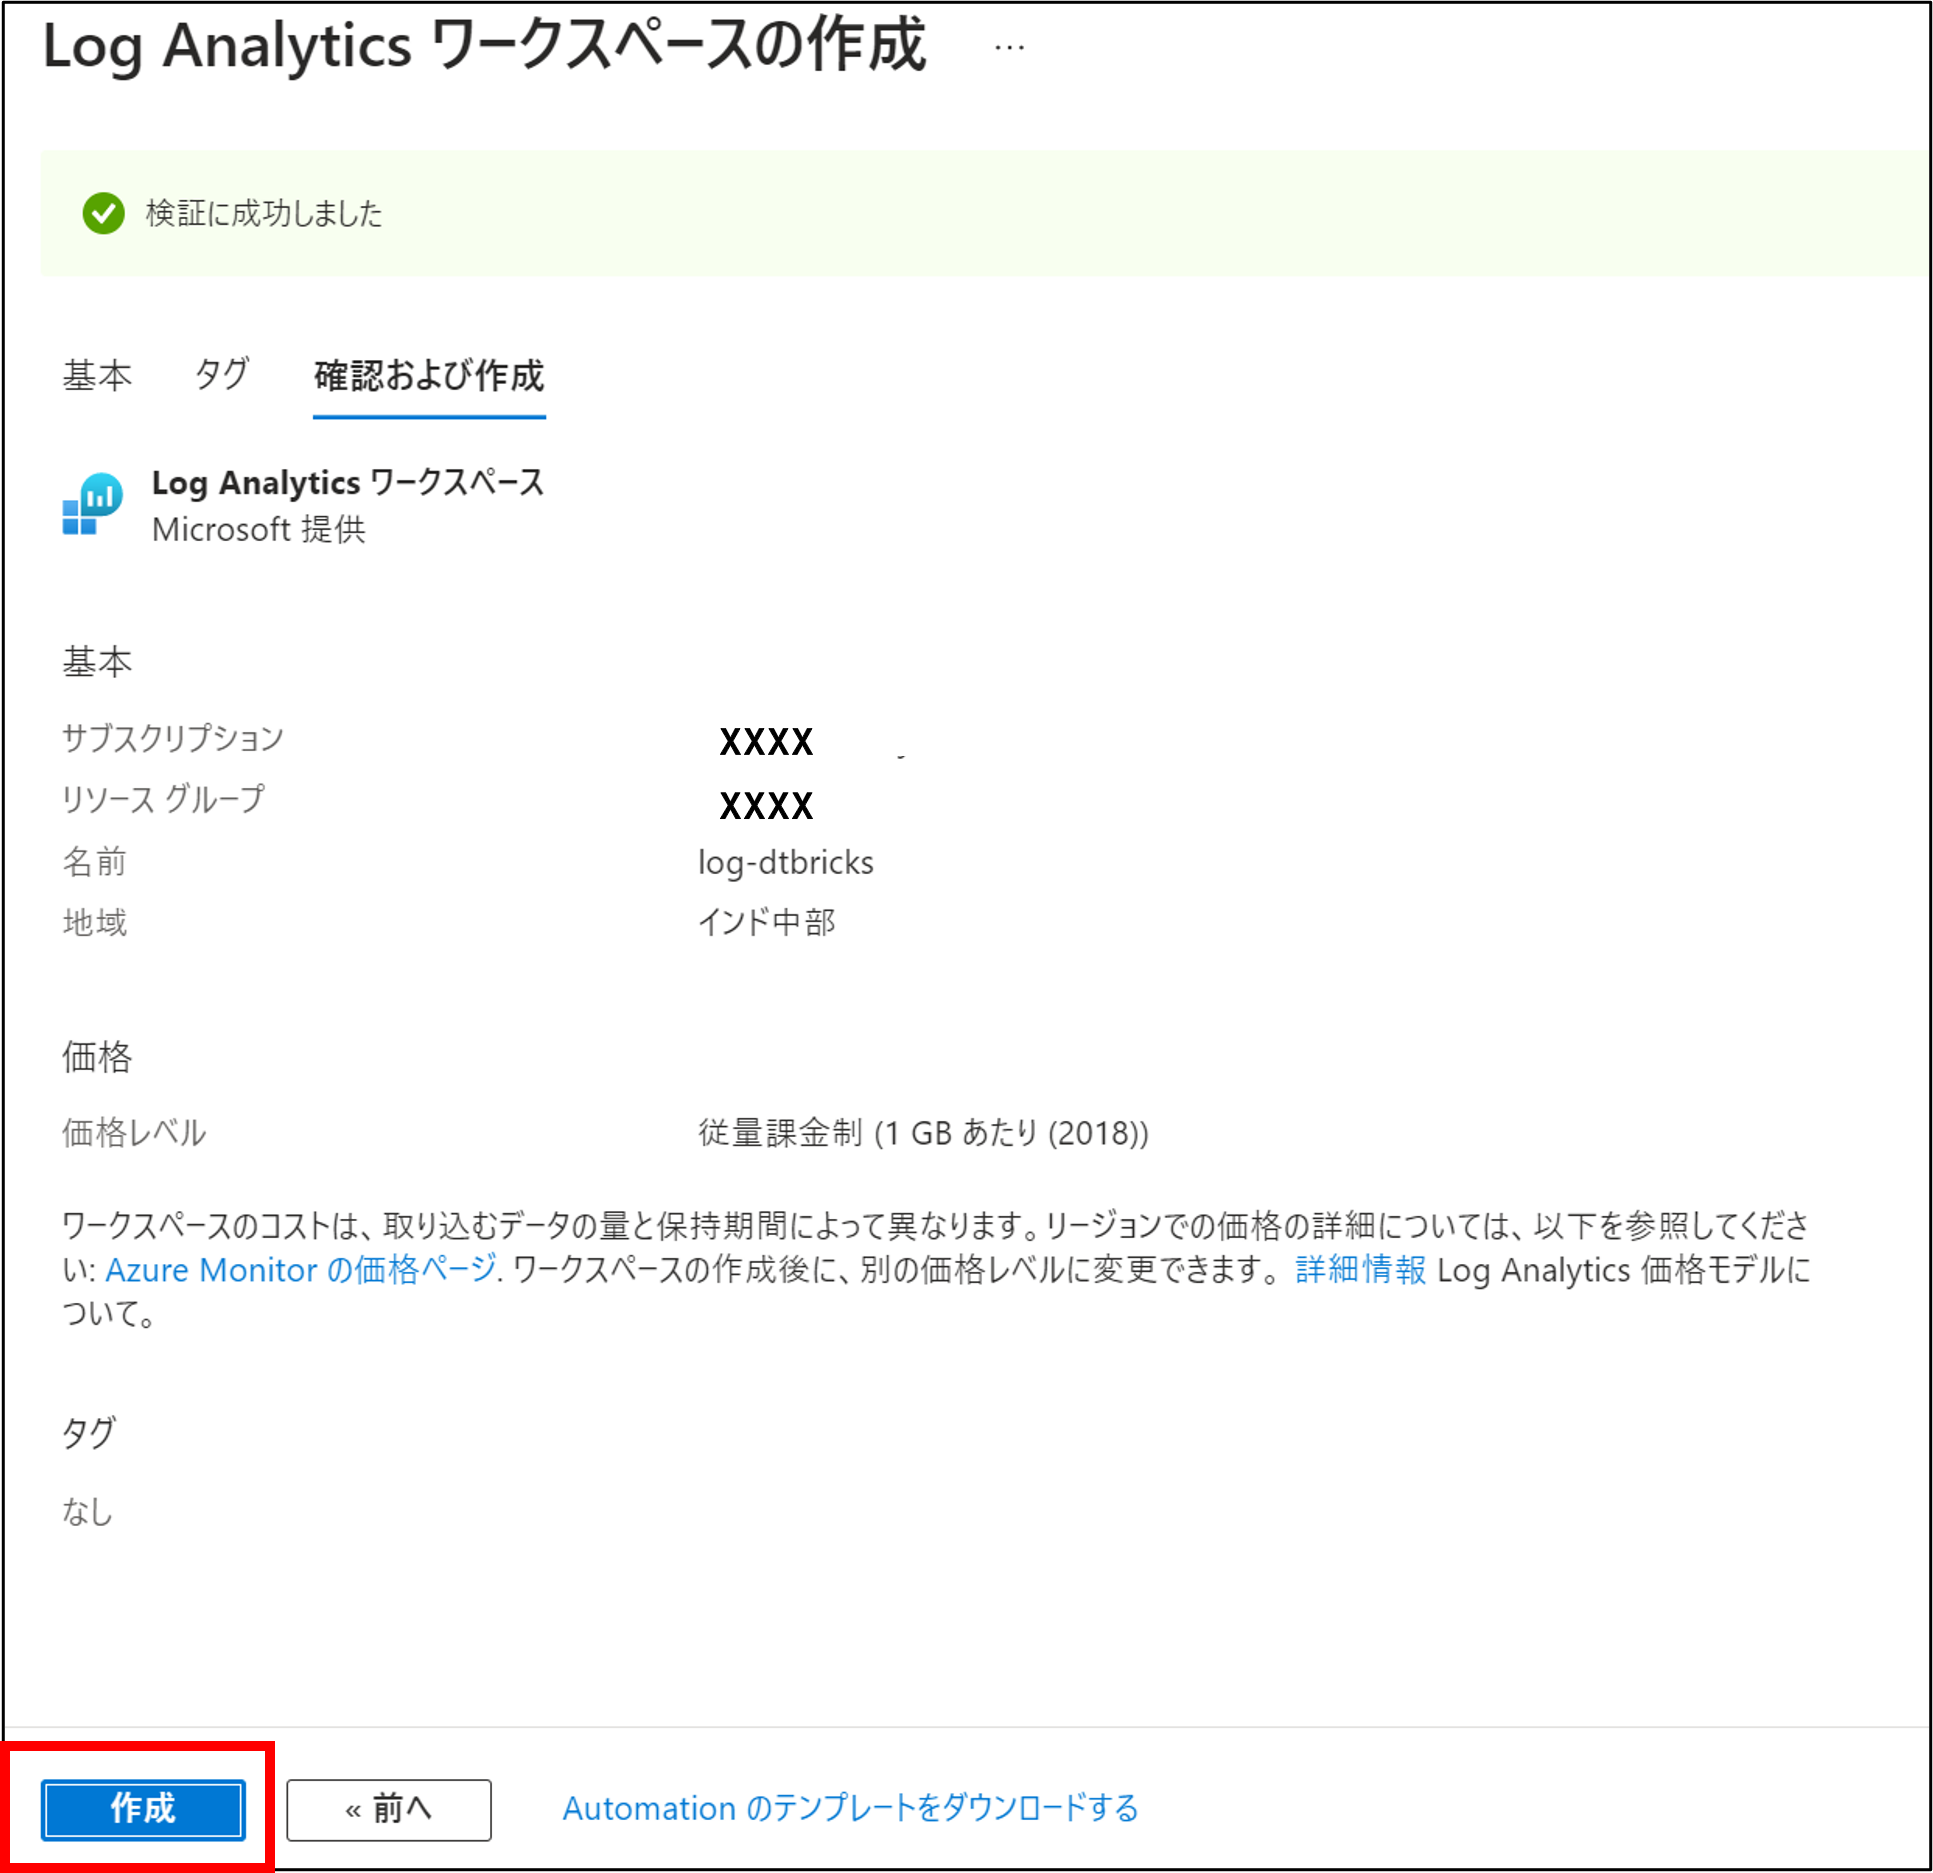The width and height of the screenshot is (1933, 1873).
Task: Click the 検証に成功しました message text
Action: 264,213
